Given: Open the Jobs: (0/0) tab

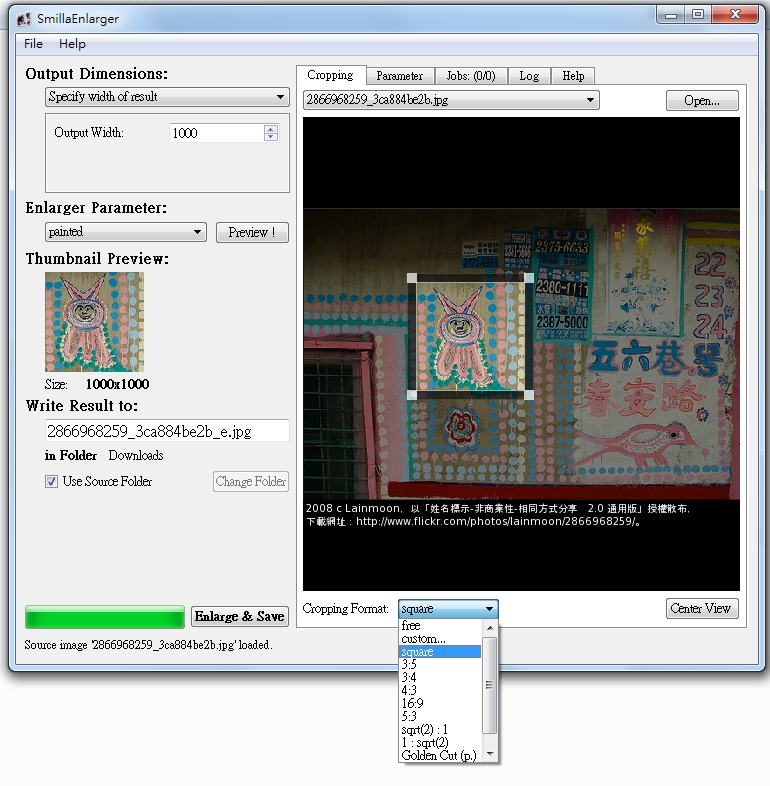Looking at the screenshot, I should point(471,76).
